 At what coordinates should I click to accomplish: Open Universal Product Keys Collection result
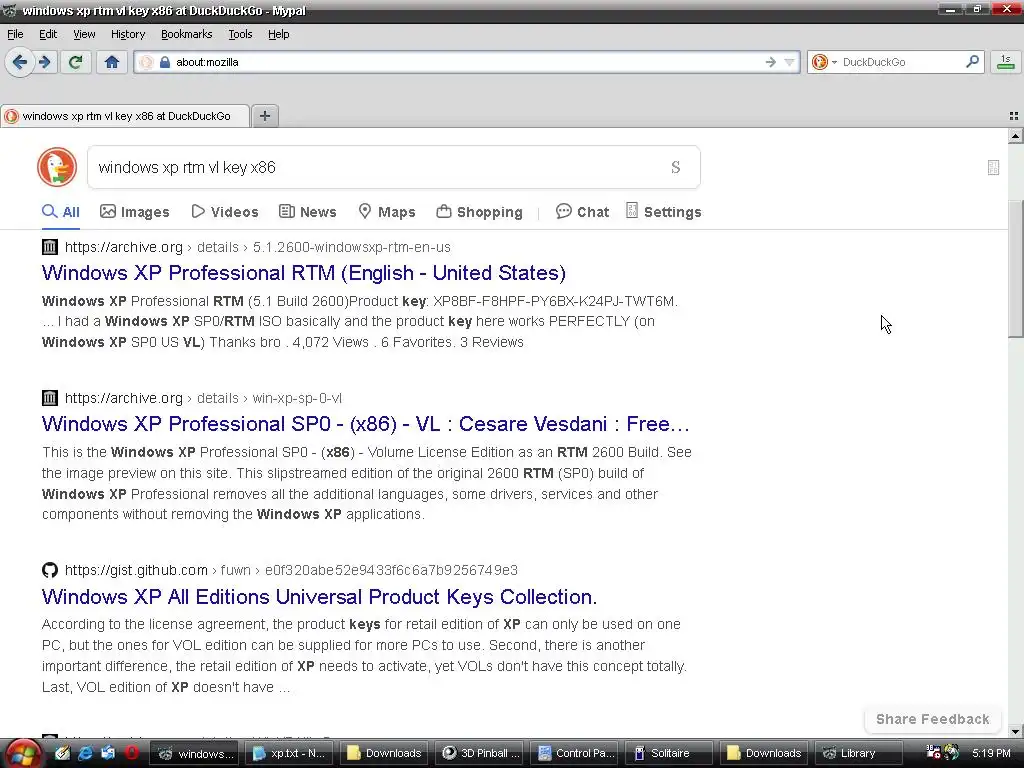coord(319,597)
